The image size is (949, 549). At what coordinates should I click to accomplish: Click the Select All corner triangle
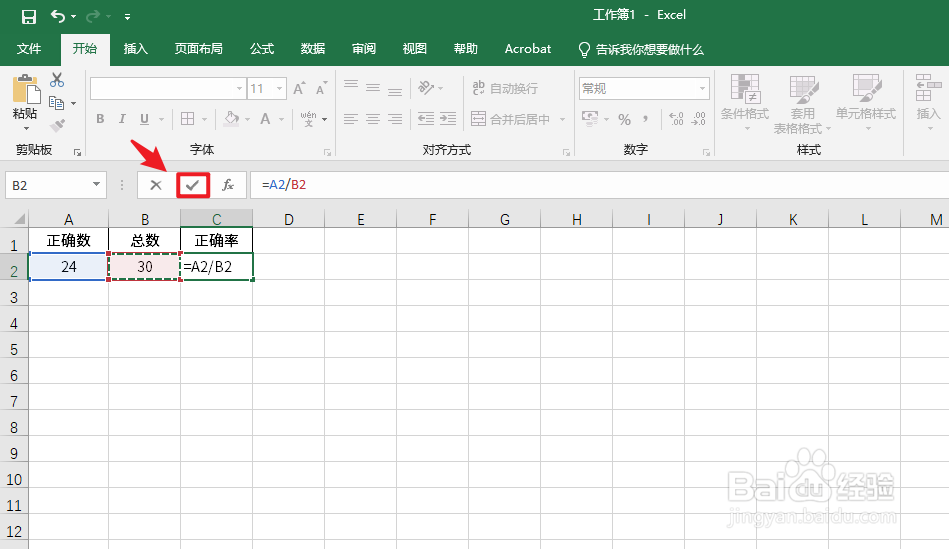pos(19,219)
